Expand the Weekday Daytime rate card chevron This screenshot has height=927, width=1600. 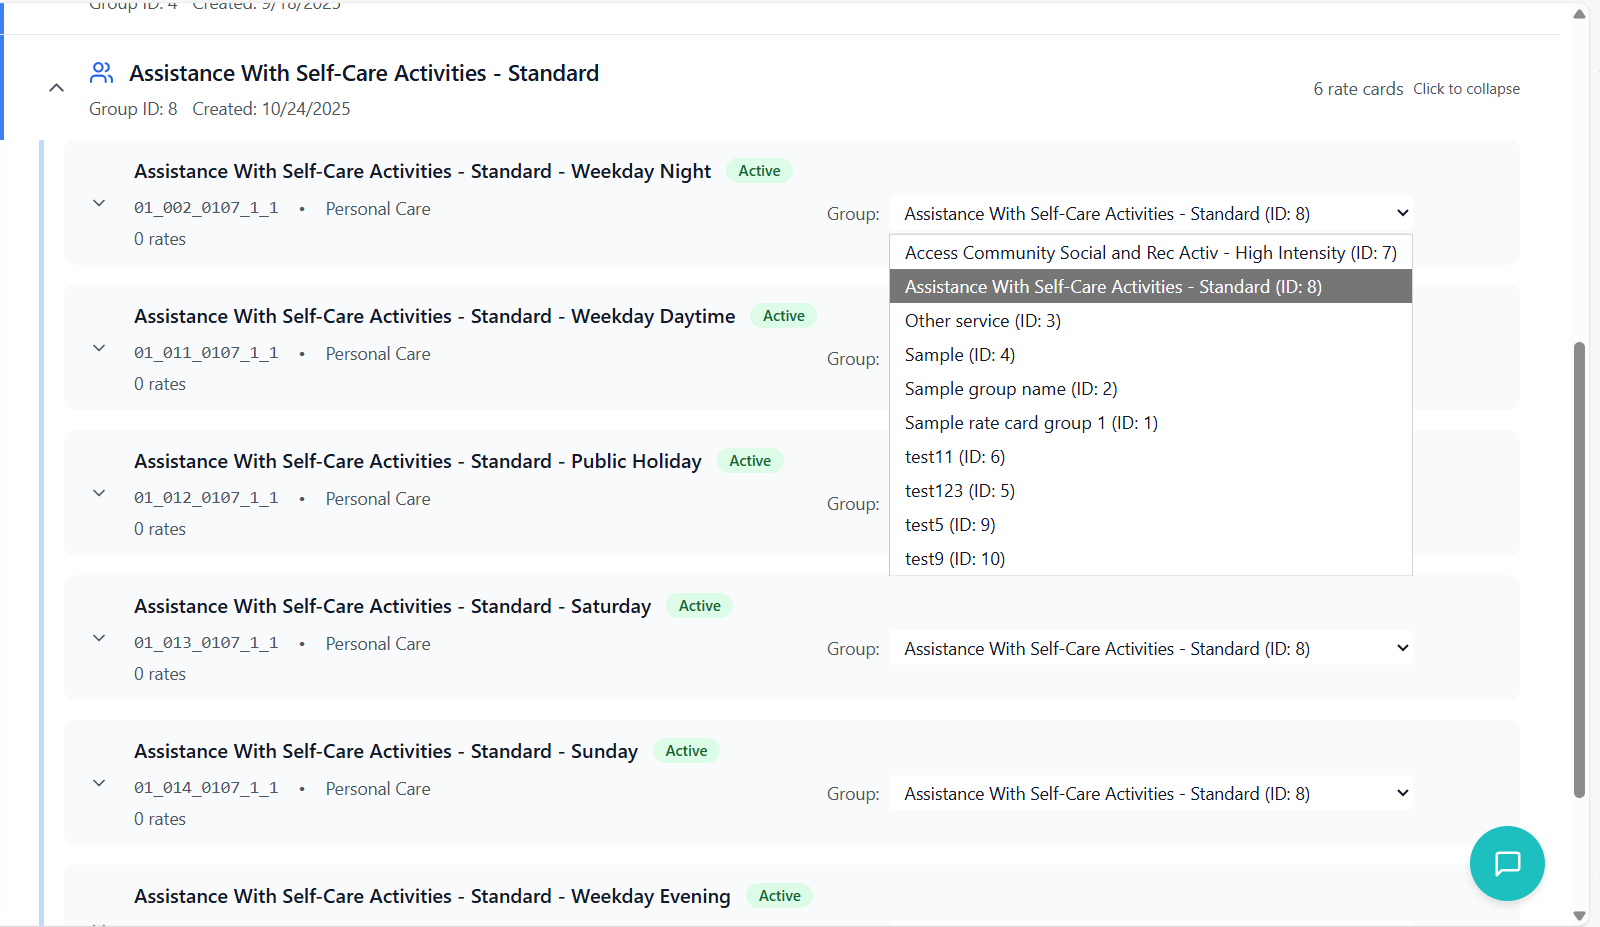99,348
